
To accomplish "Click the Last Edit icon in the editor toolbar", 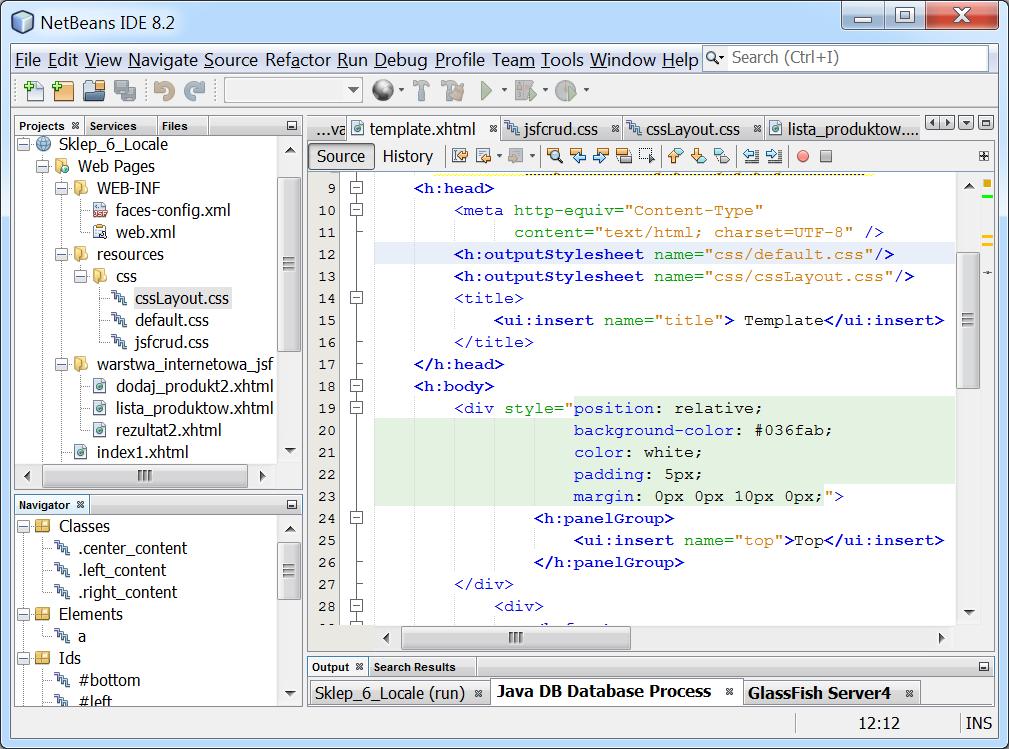I will (x=459, y=156).
